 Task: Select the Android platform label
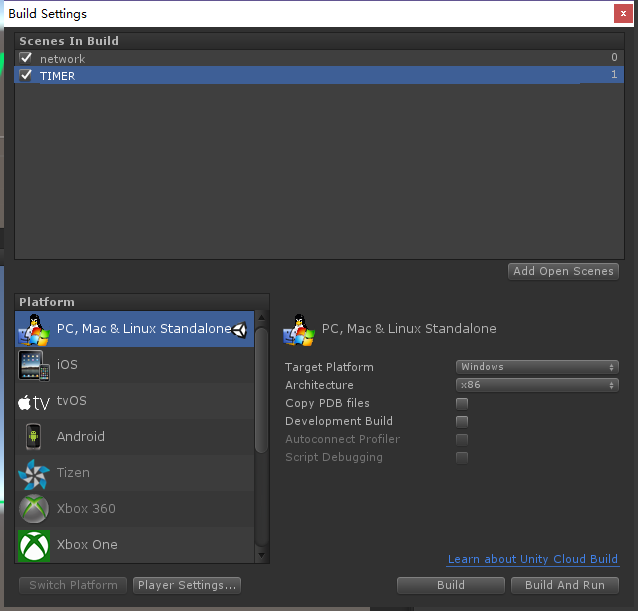pos(81,436)
